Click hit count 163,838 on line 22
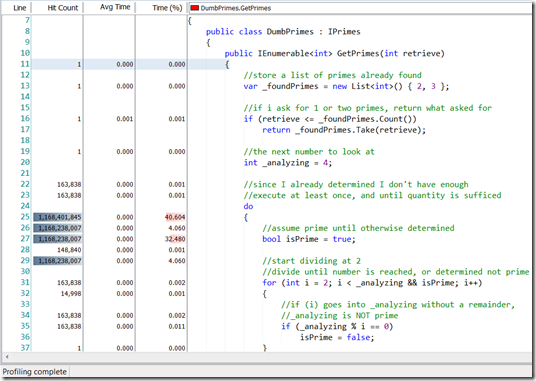Screen dimensions: 536x381 coord(69,185)
